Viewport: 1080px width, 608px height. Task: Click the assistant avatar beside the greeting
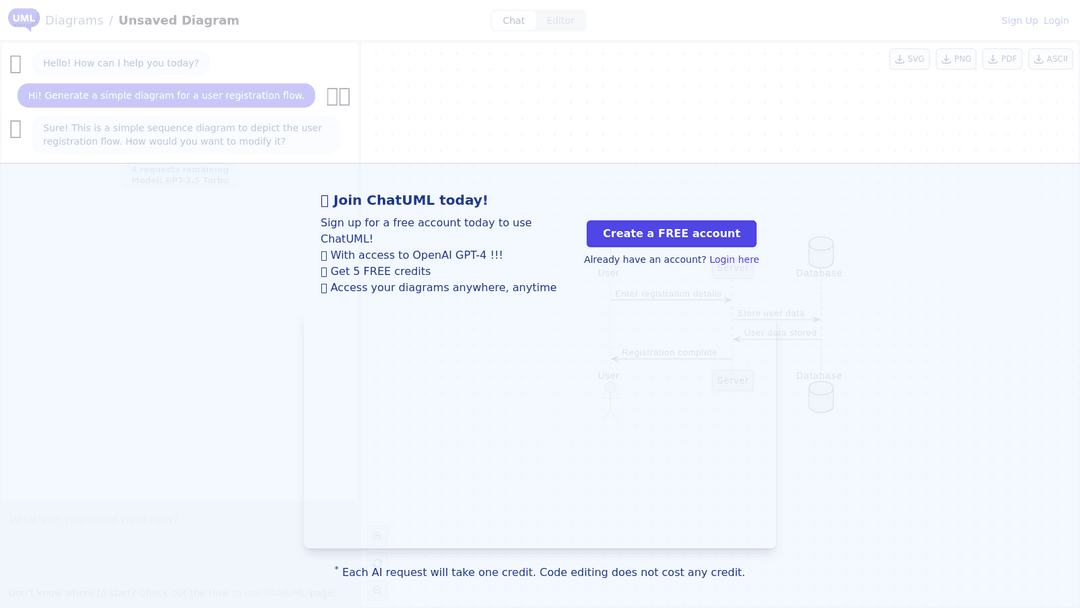[15, 64]
